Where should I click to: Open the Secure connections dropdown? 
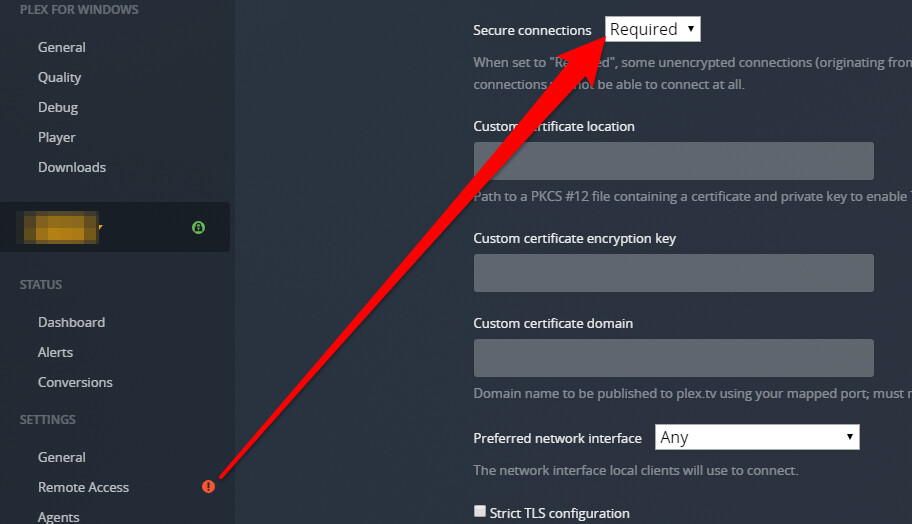[x=653, y=29]
